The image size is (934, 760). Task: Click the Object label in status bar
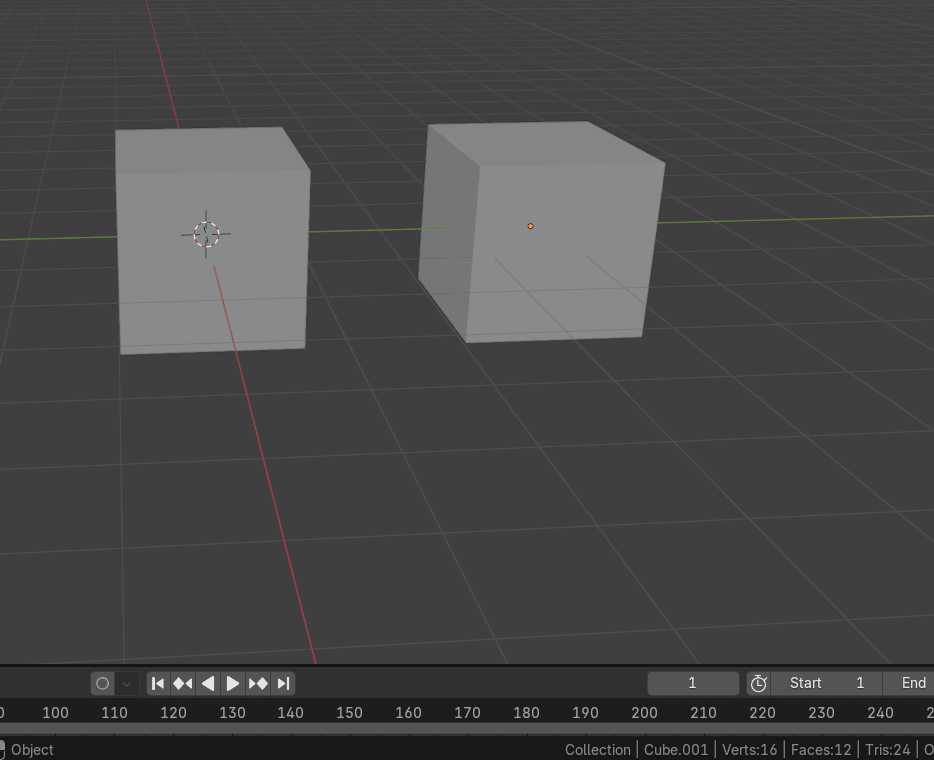pos(32,750)
